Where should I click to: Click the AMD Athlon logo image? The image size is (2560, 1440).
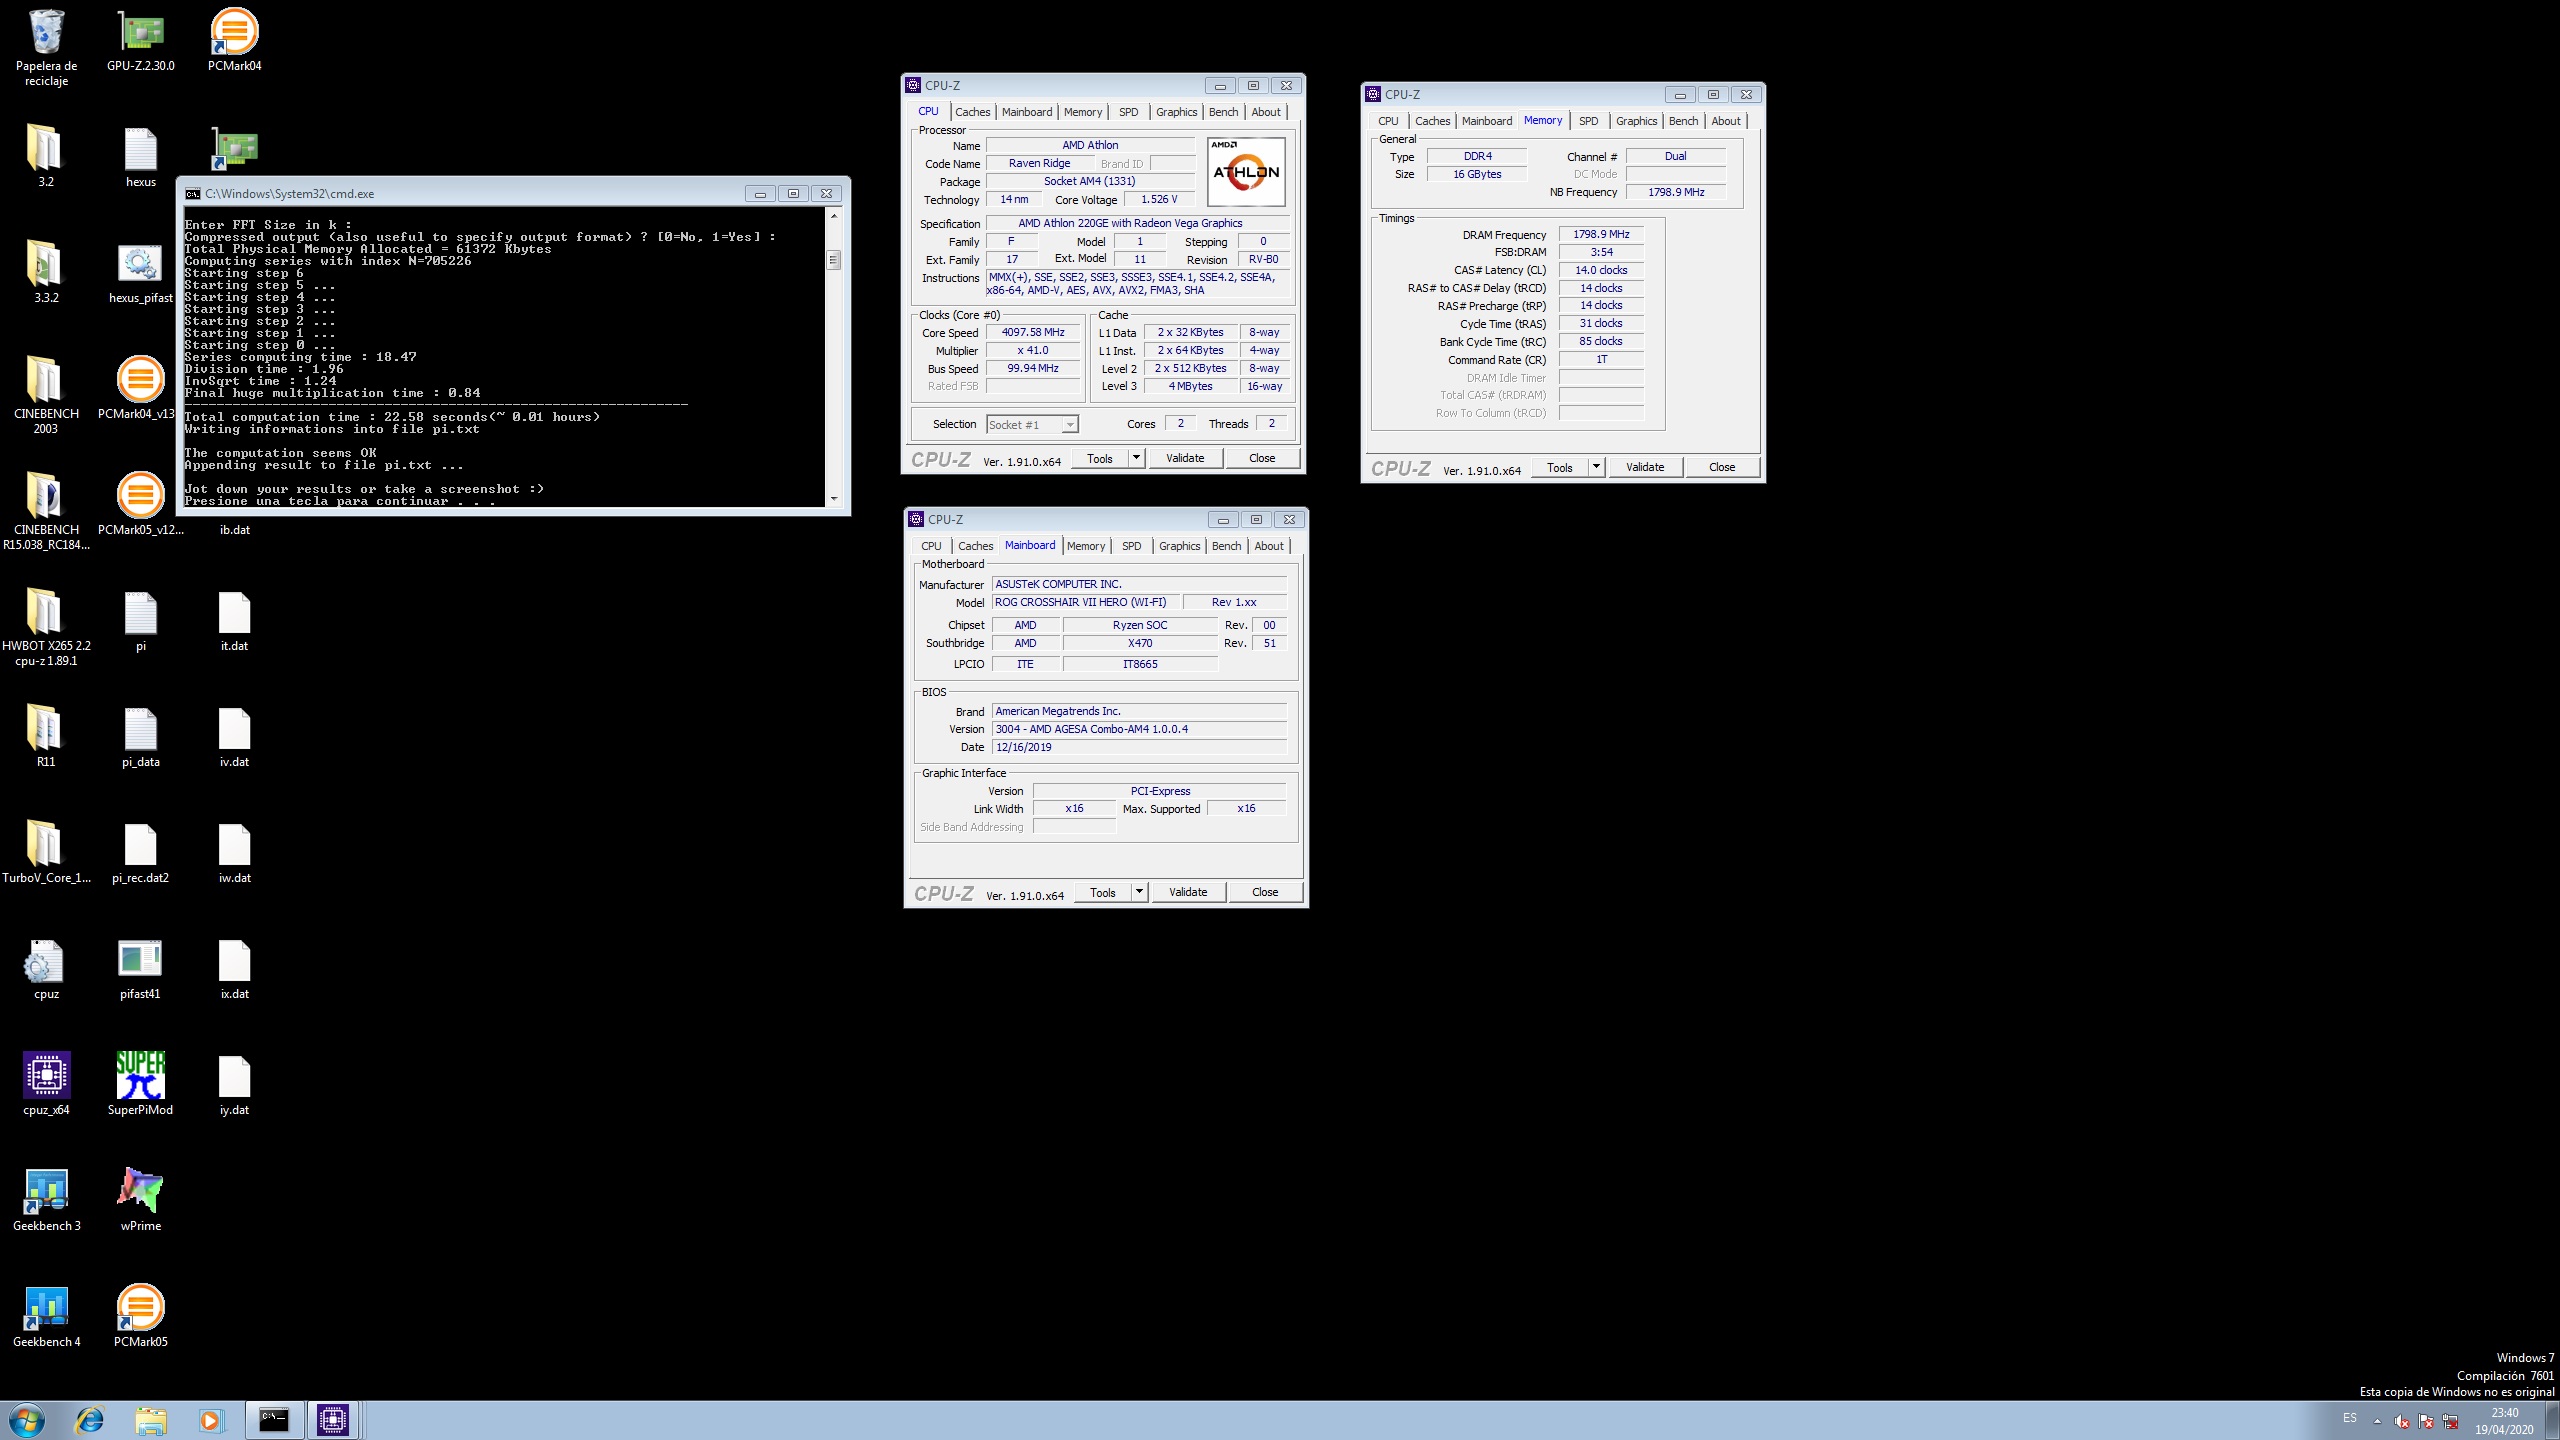(1245, 172)
